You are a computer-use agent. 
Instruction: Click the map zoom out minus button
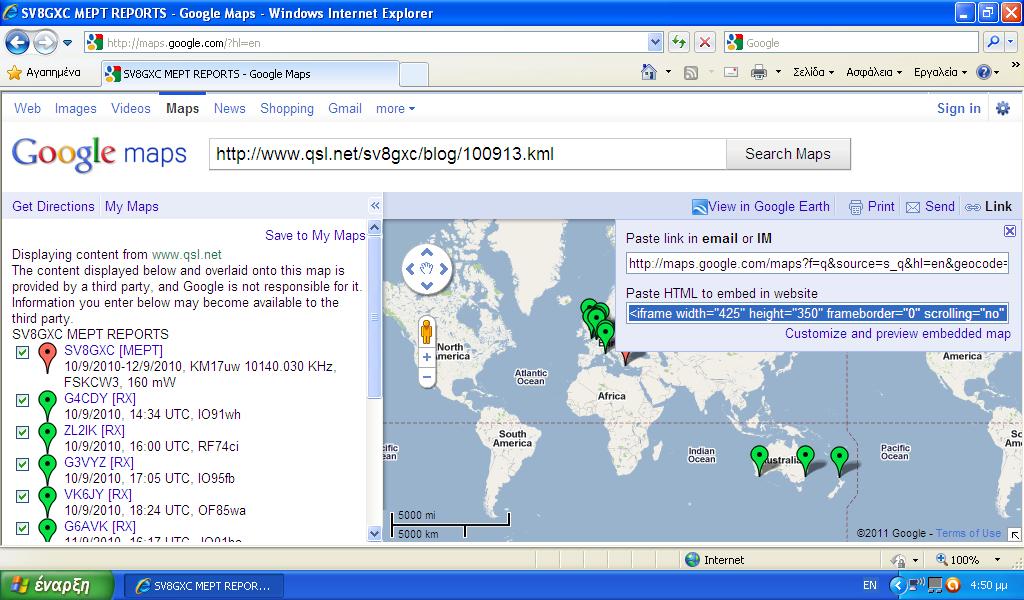click(x=426, y=377)
